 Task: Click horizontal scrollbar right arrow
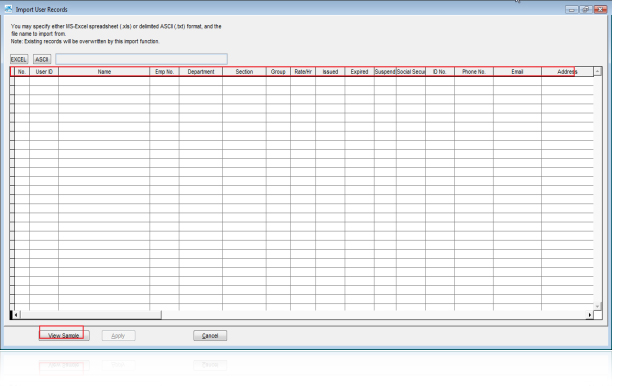(590, 315)
